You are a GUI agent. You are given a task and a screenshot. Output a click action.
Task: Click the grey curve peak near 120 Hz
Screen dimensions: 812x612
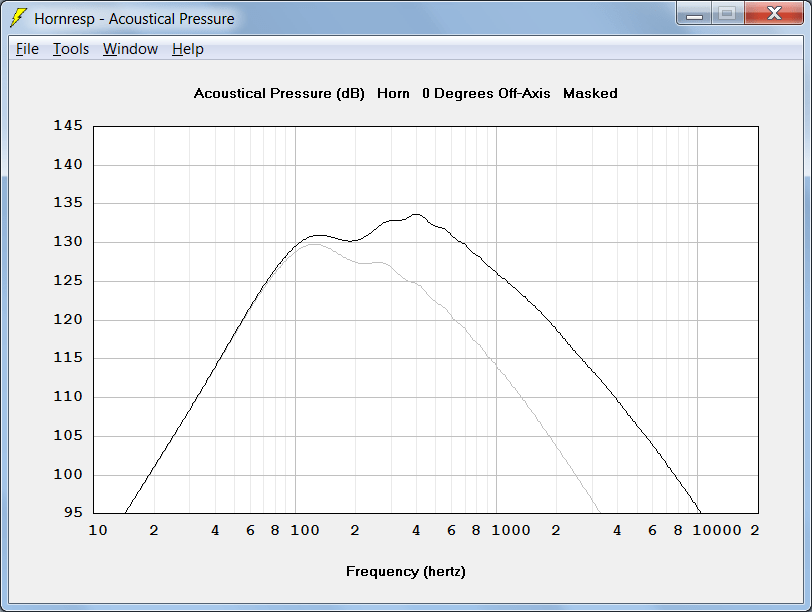point(314,244)
